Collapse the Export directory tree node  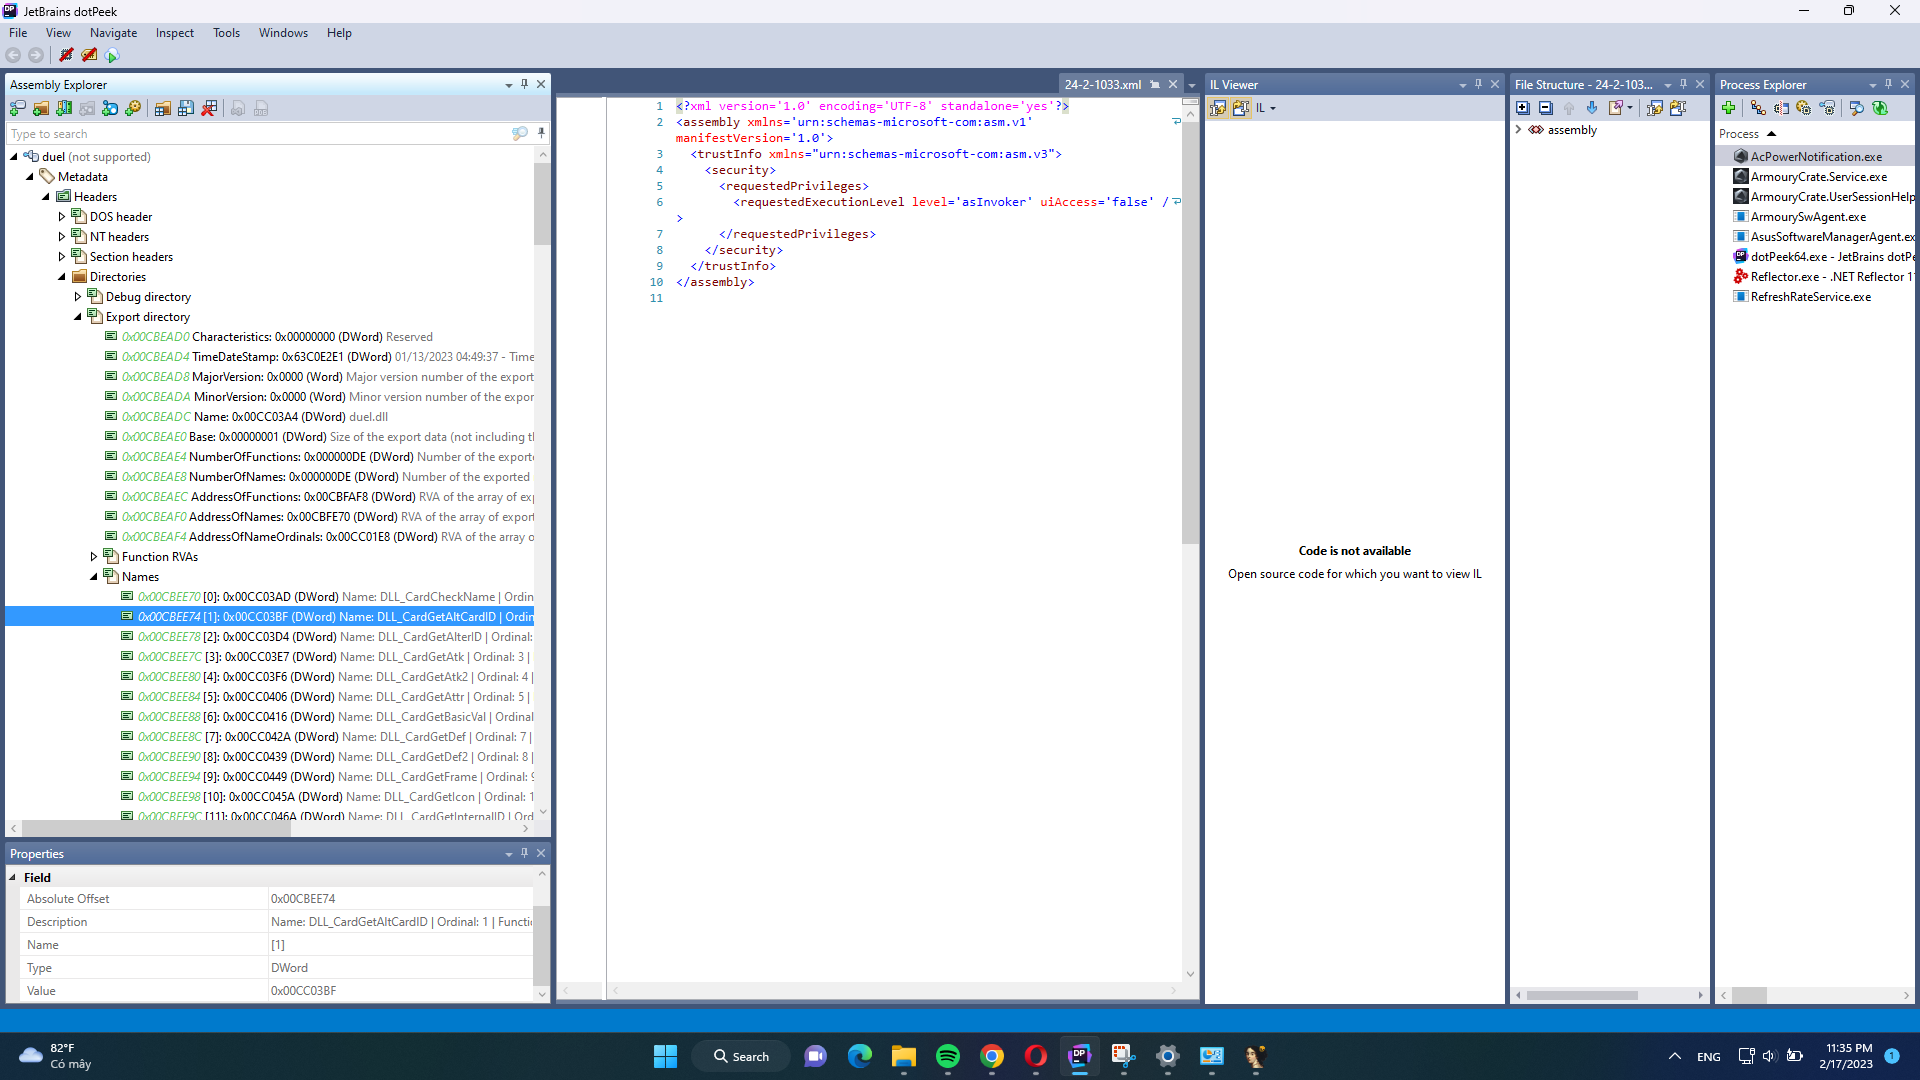pyautogui.click(x=77, y=317)
